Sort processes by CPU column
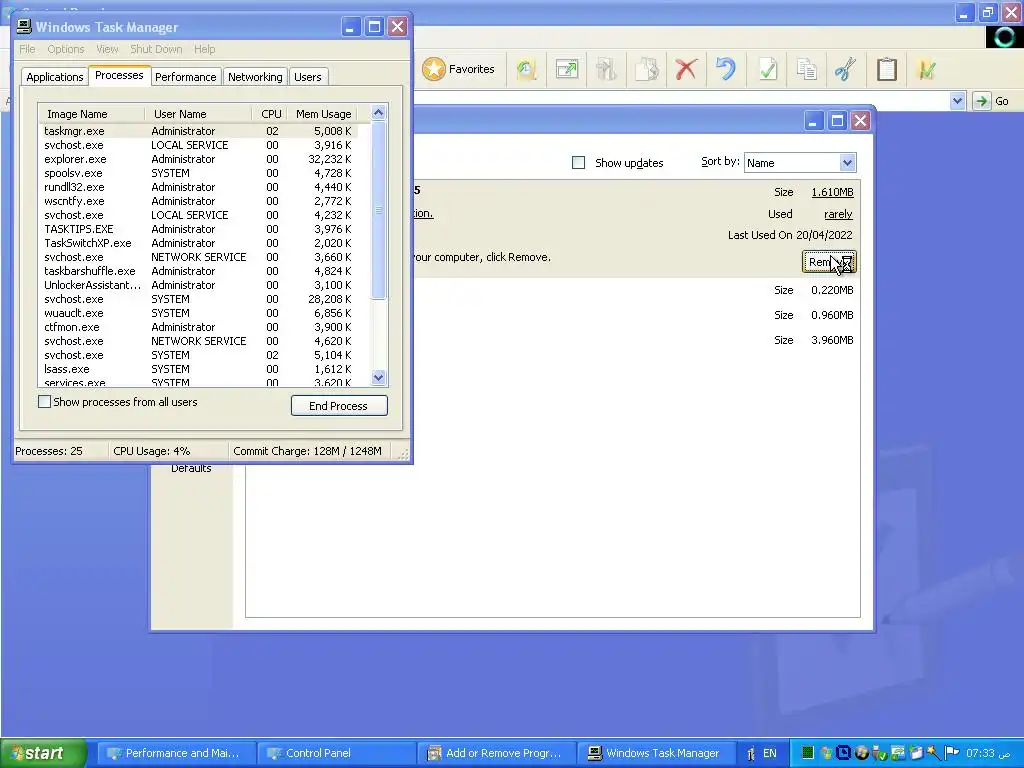The height and width of the screenshot is (768, 1024). pos(270,114)
